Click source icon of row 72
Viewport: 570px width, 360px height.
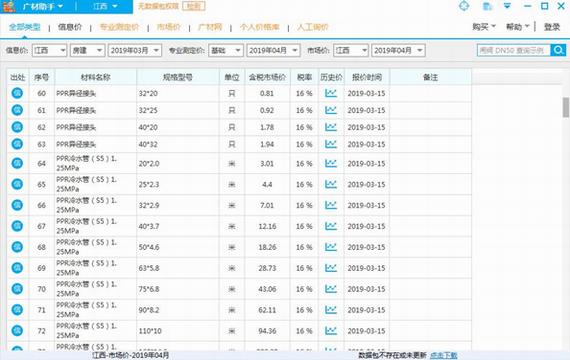pyautogui.click(x=17, y=331)
